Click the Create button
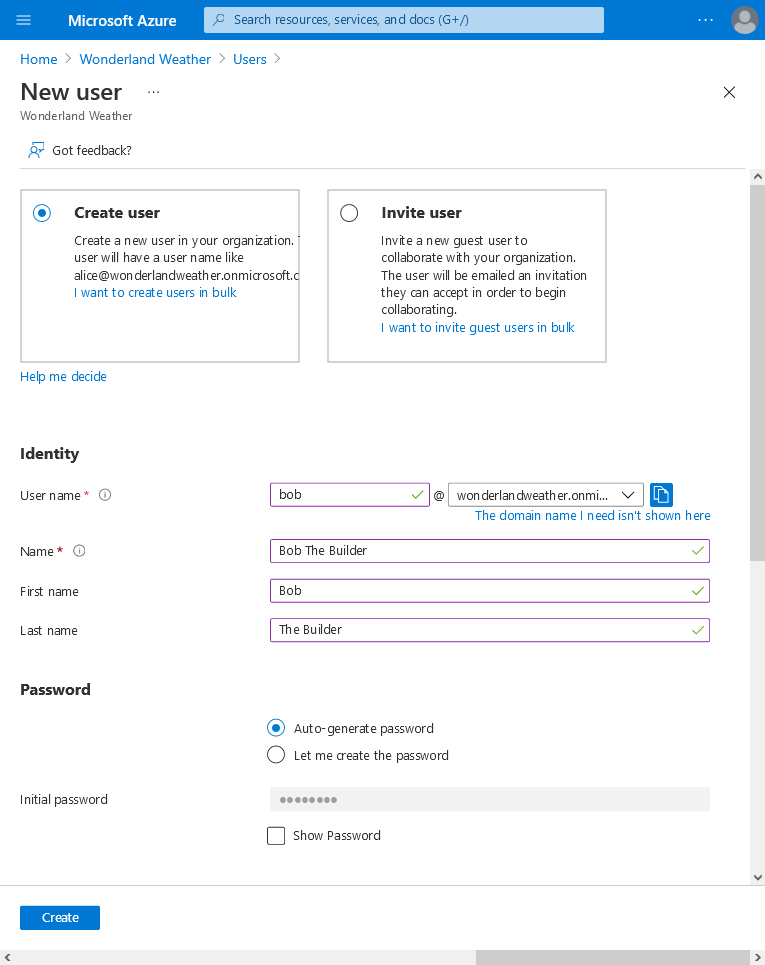Viewport: 765px width, 965px height. 59,917
